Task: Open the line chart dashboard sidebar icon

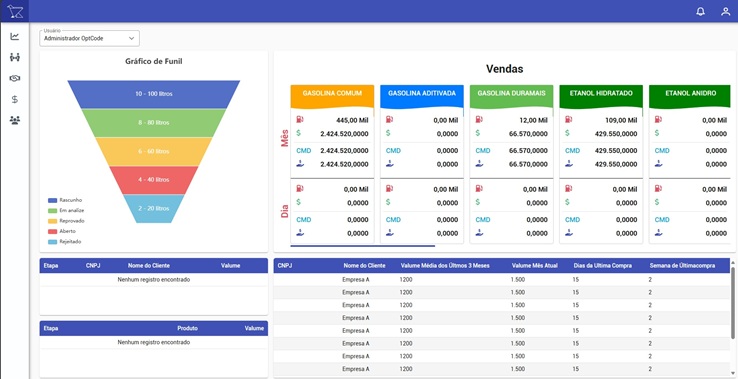Action: [x=15, y=36]
